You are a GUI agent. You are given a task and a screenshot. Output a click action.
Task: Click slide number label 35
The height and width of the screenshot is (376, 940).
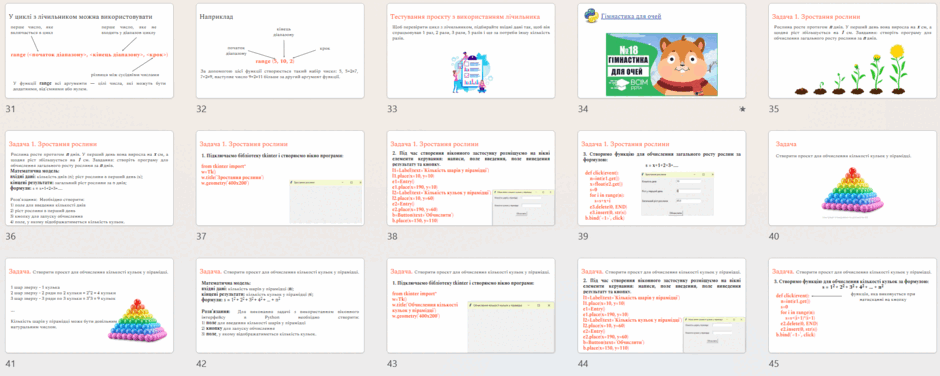(x=774, y=109)
